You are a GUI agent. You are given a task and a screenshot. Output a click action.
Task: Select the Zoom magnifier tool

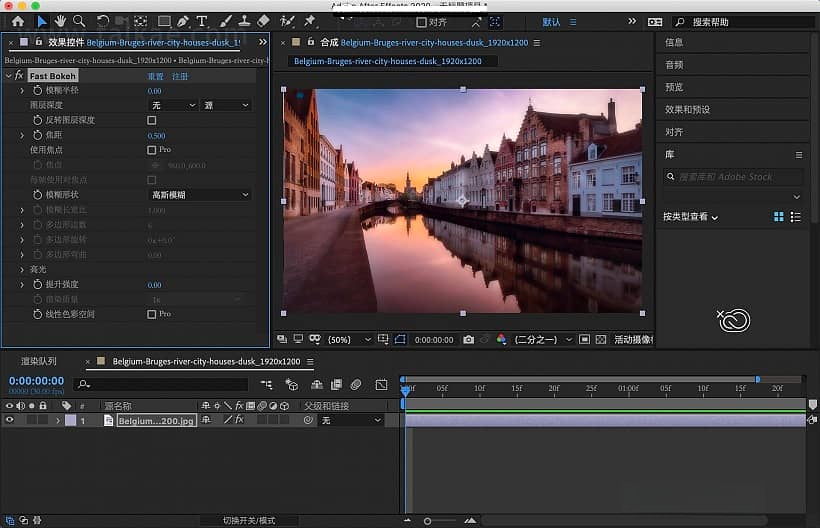(79, 21)
